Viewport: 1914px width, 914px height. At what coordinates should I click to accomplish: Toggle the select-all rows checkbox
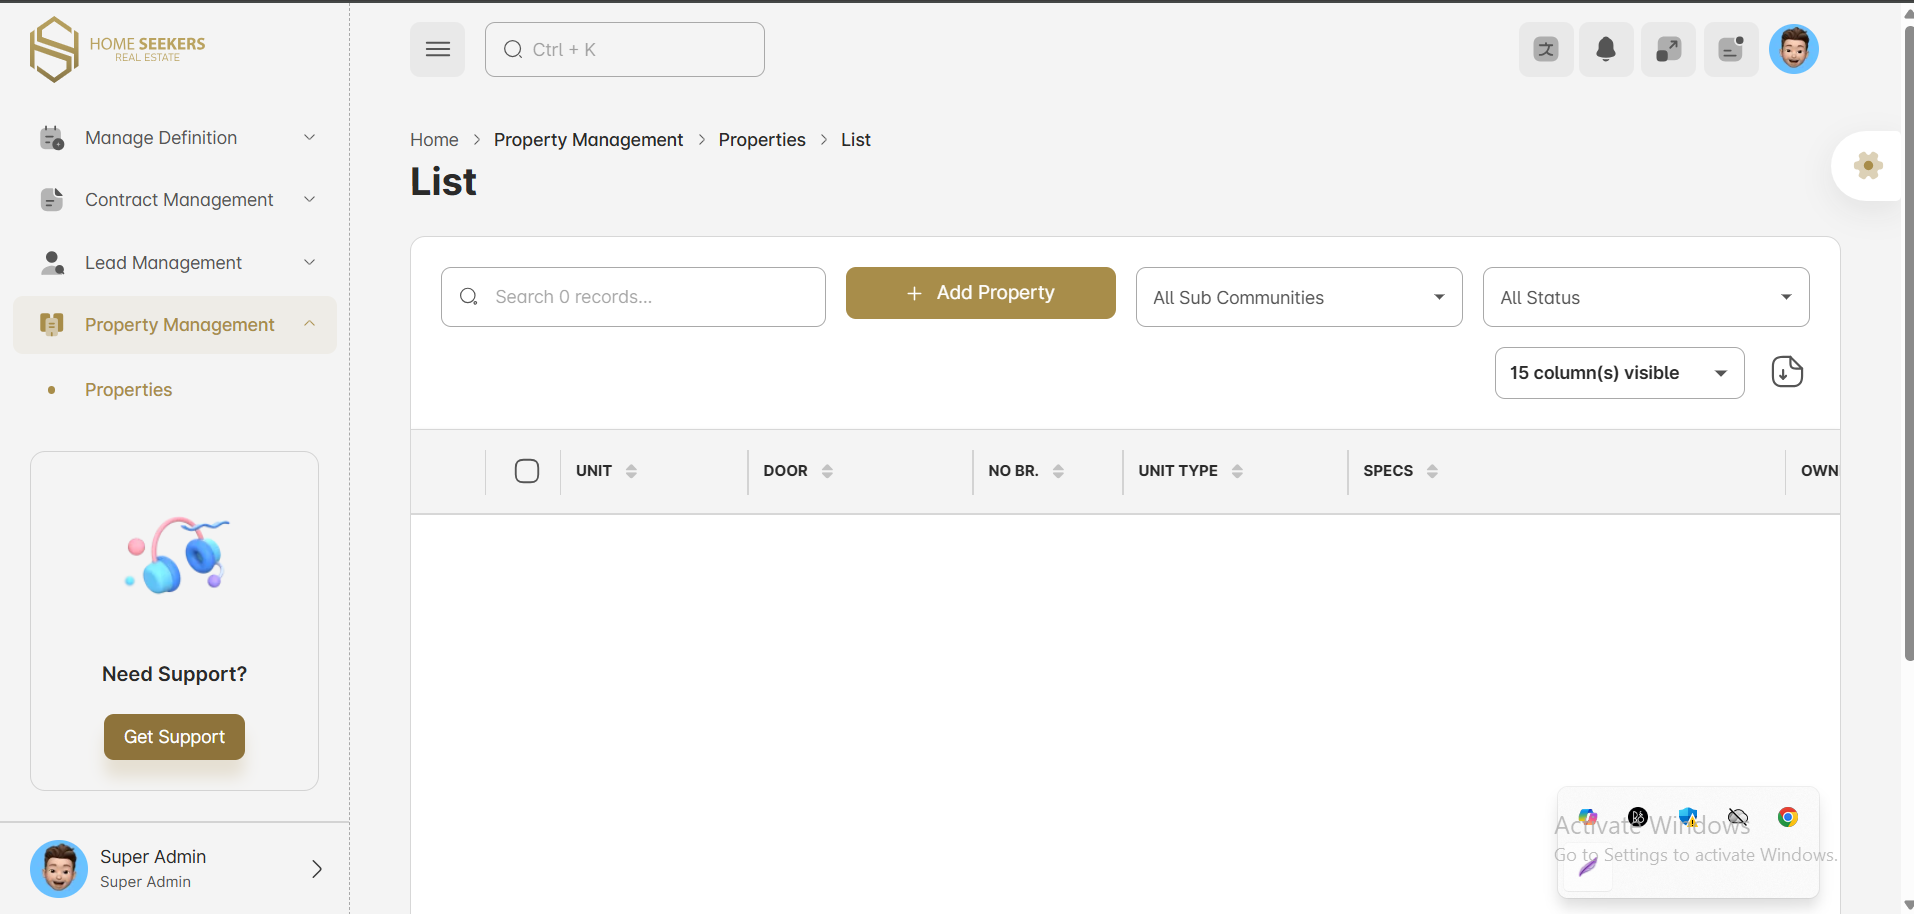(527, 471)
